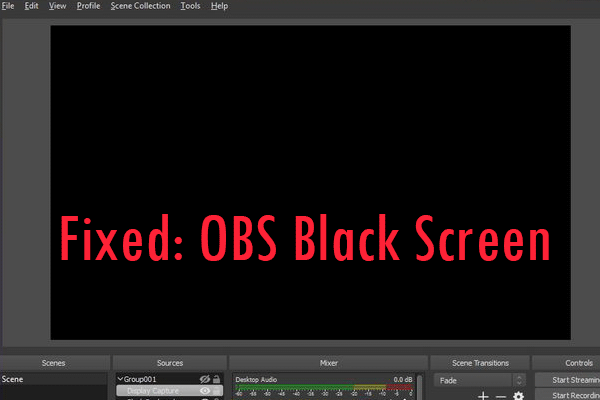Click the Start Streaming button
This screenshot has height=400, width=600.
(x=568, y=380)
